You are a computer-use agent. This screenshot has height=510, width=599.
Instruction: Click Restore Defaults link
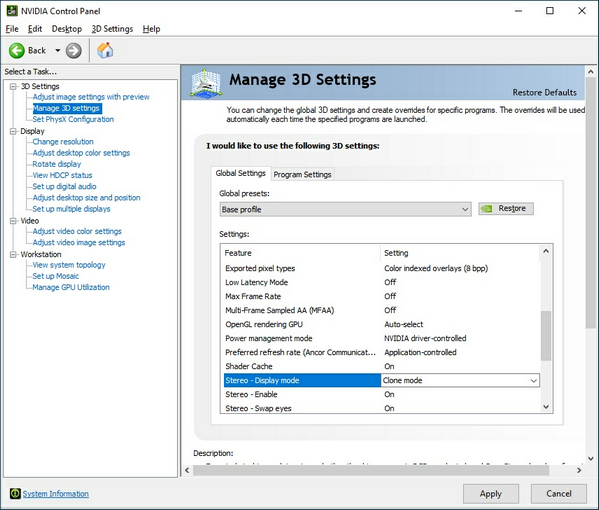click(544, 92)
